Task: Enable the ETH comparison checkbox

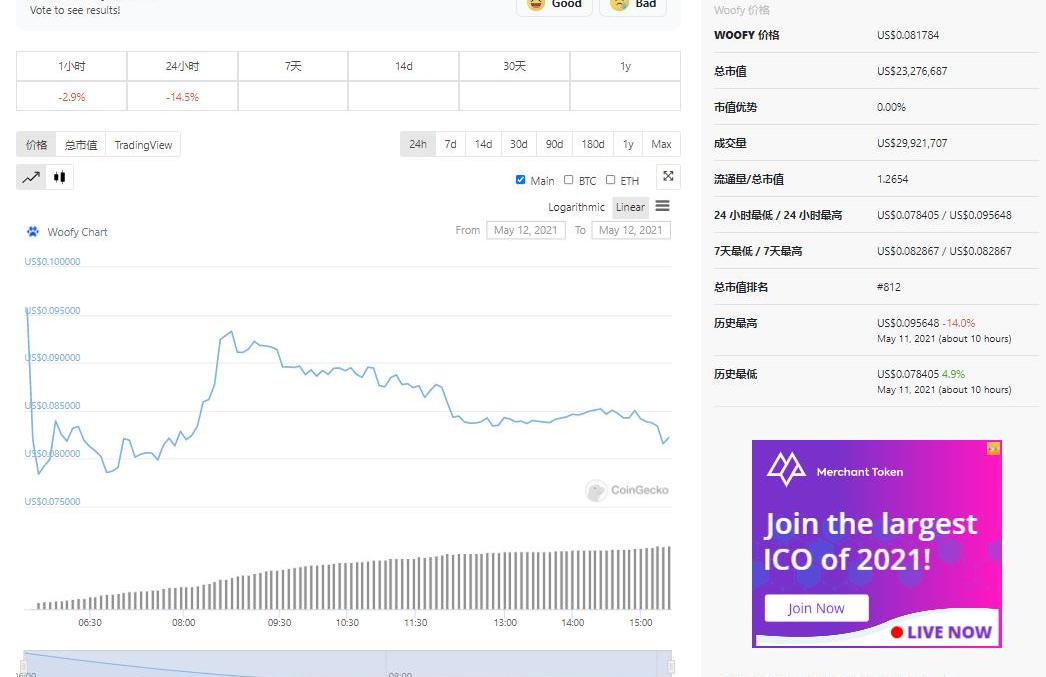Action: click(610, 179)
